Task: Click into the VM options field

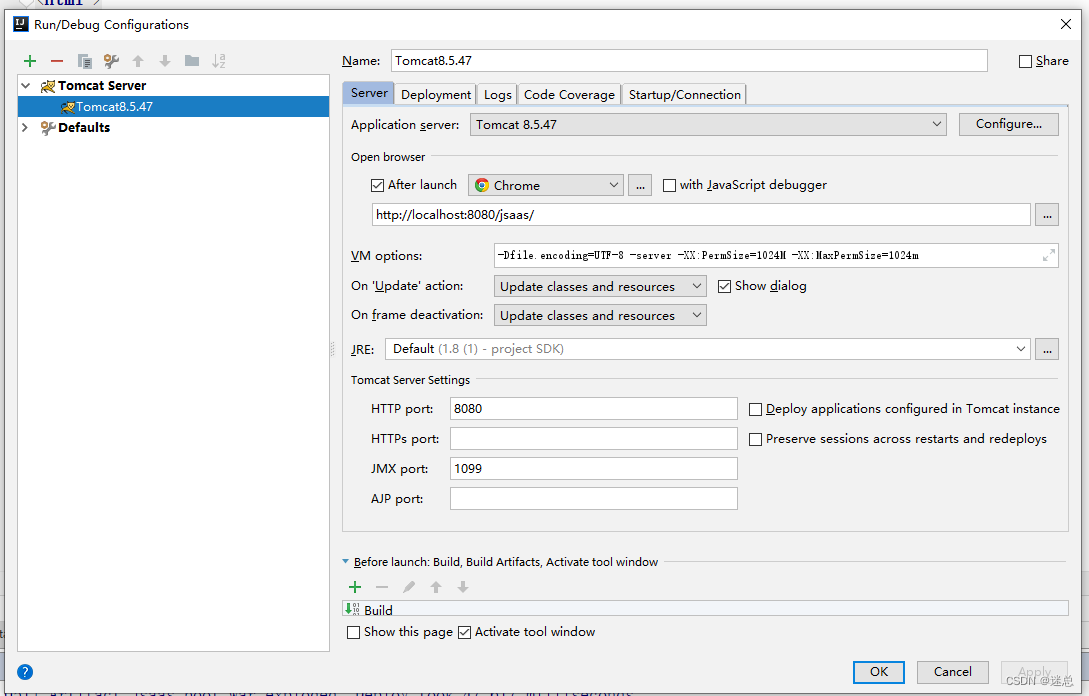Action: [x=776, y=256]
